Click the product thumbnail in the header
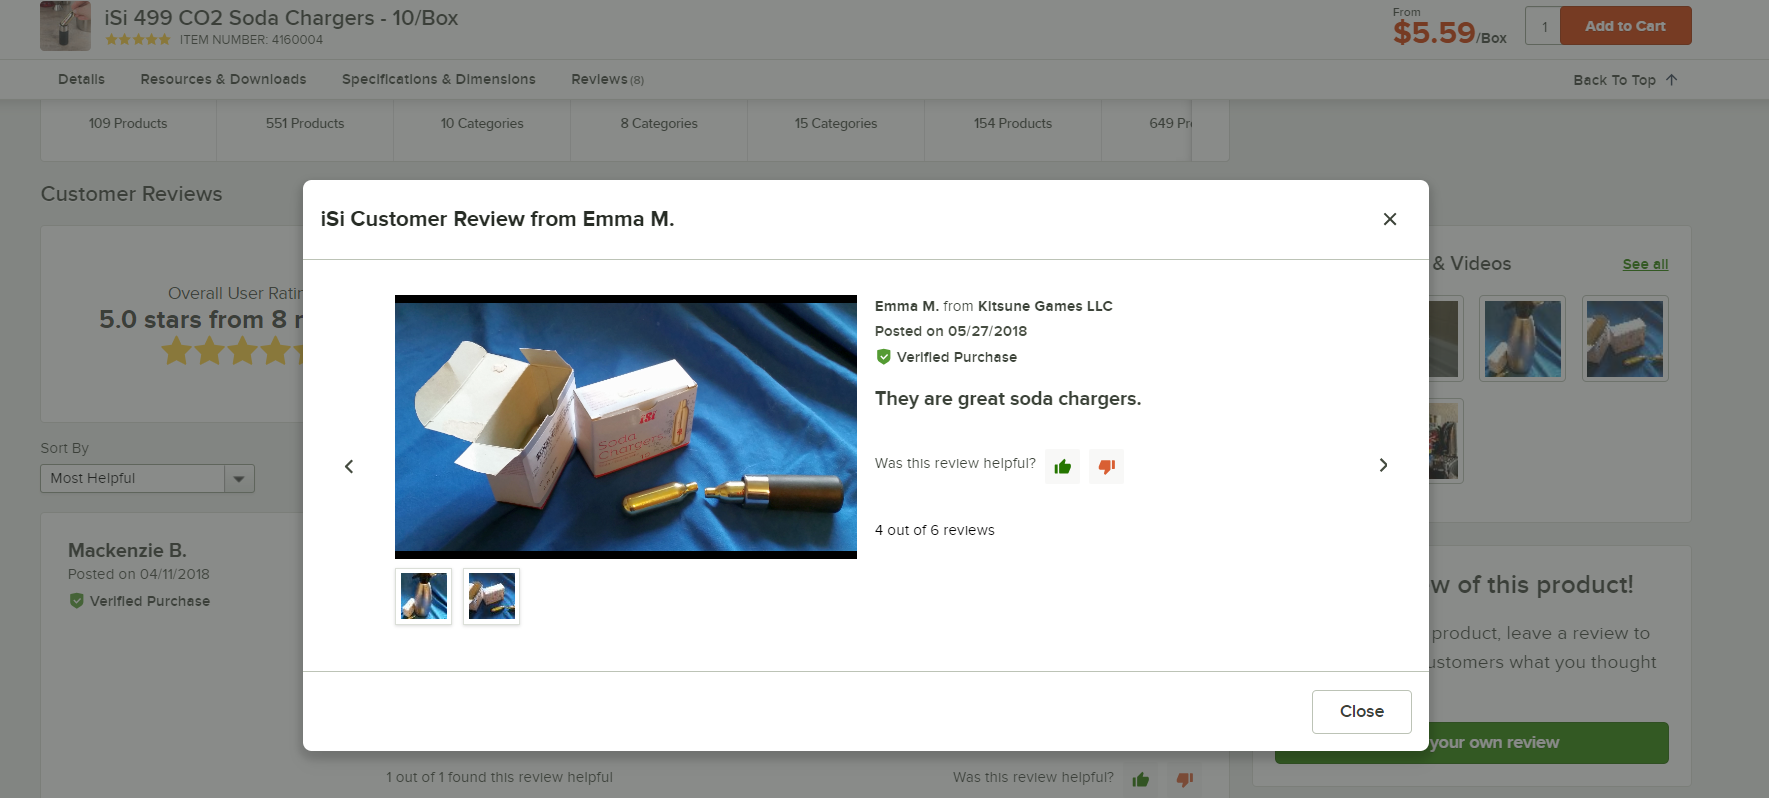Image resolution: width=1769 pixels, height=798 pixels. point(65,26)
